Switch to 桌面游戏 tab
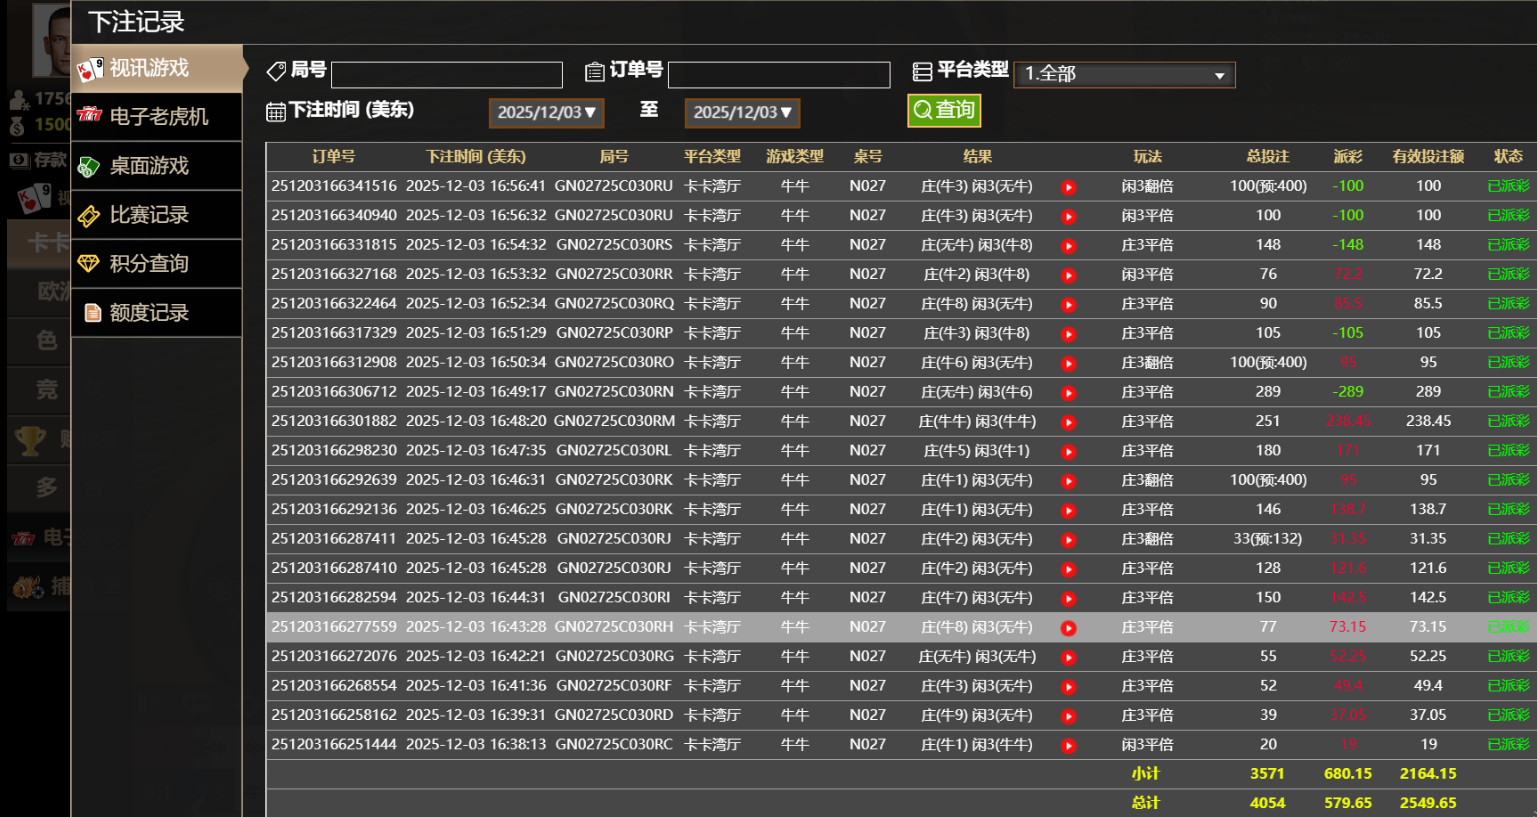Screen dimensions: 1537x817 [x=150, y=166]
